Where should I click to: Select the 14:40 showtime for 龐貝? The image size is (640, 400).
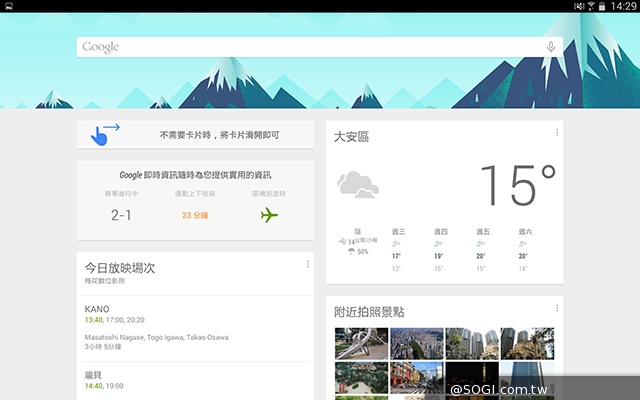coord(93,386)
